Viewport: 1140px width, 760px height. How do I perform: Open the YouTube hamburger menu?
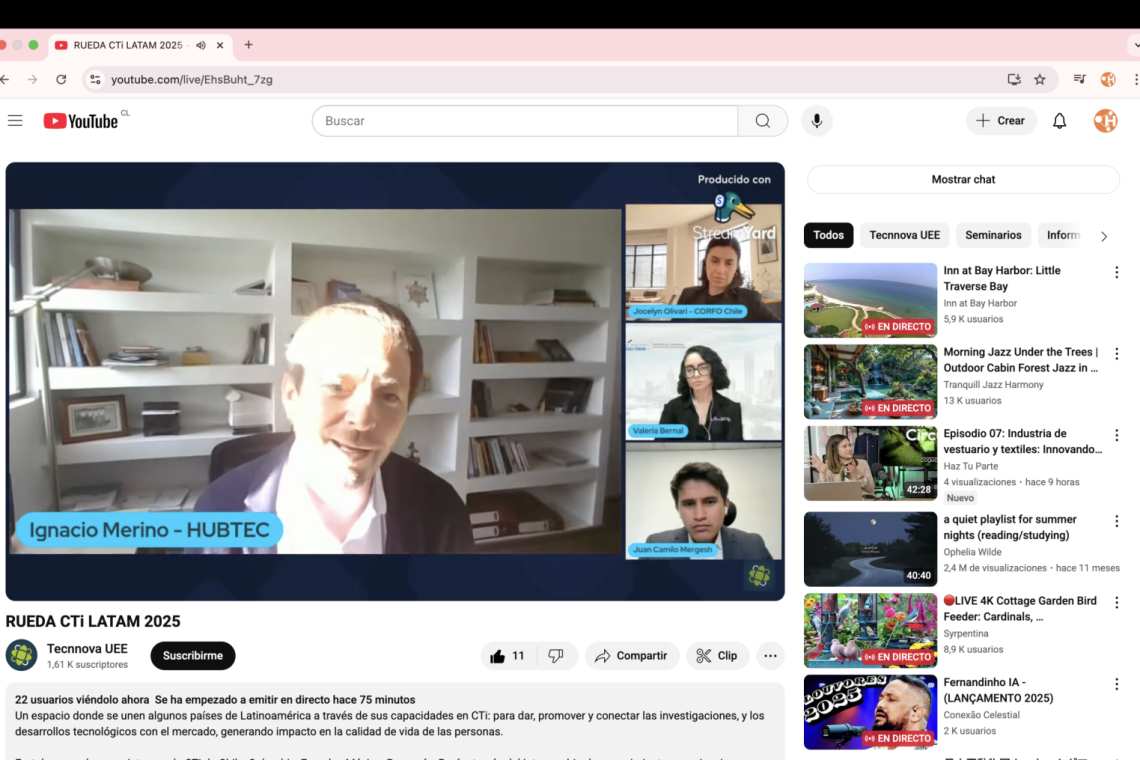15,120
